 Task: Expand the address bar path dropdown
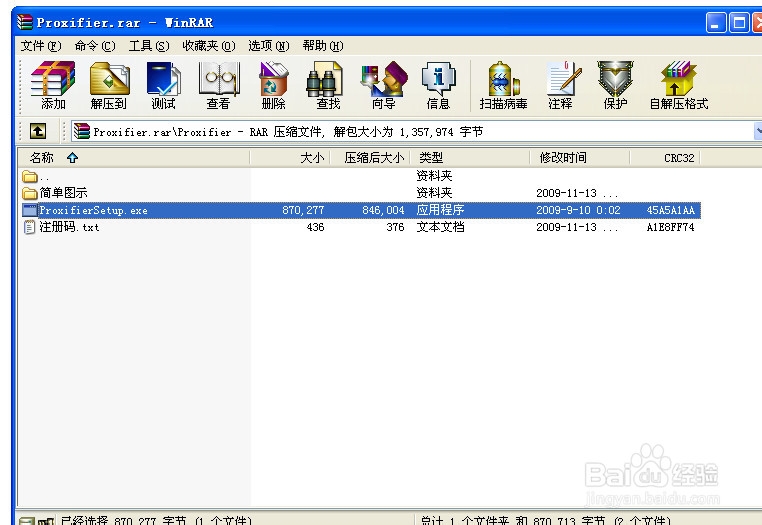(758, 131)
